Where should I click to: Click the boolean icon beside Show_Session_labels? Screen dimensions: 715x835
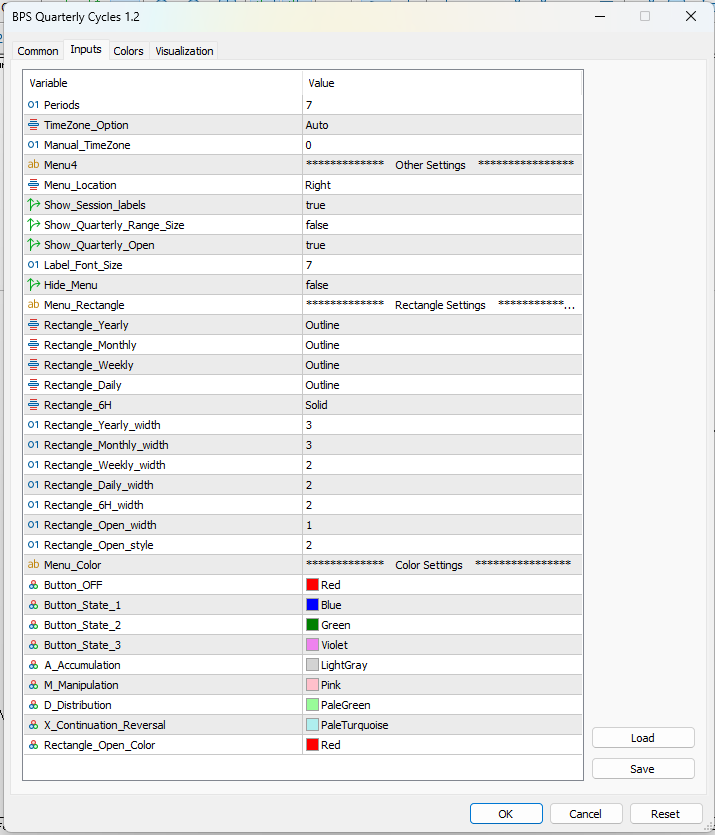click(x=33, y=205)
